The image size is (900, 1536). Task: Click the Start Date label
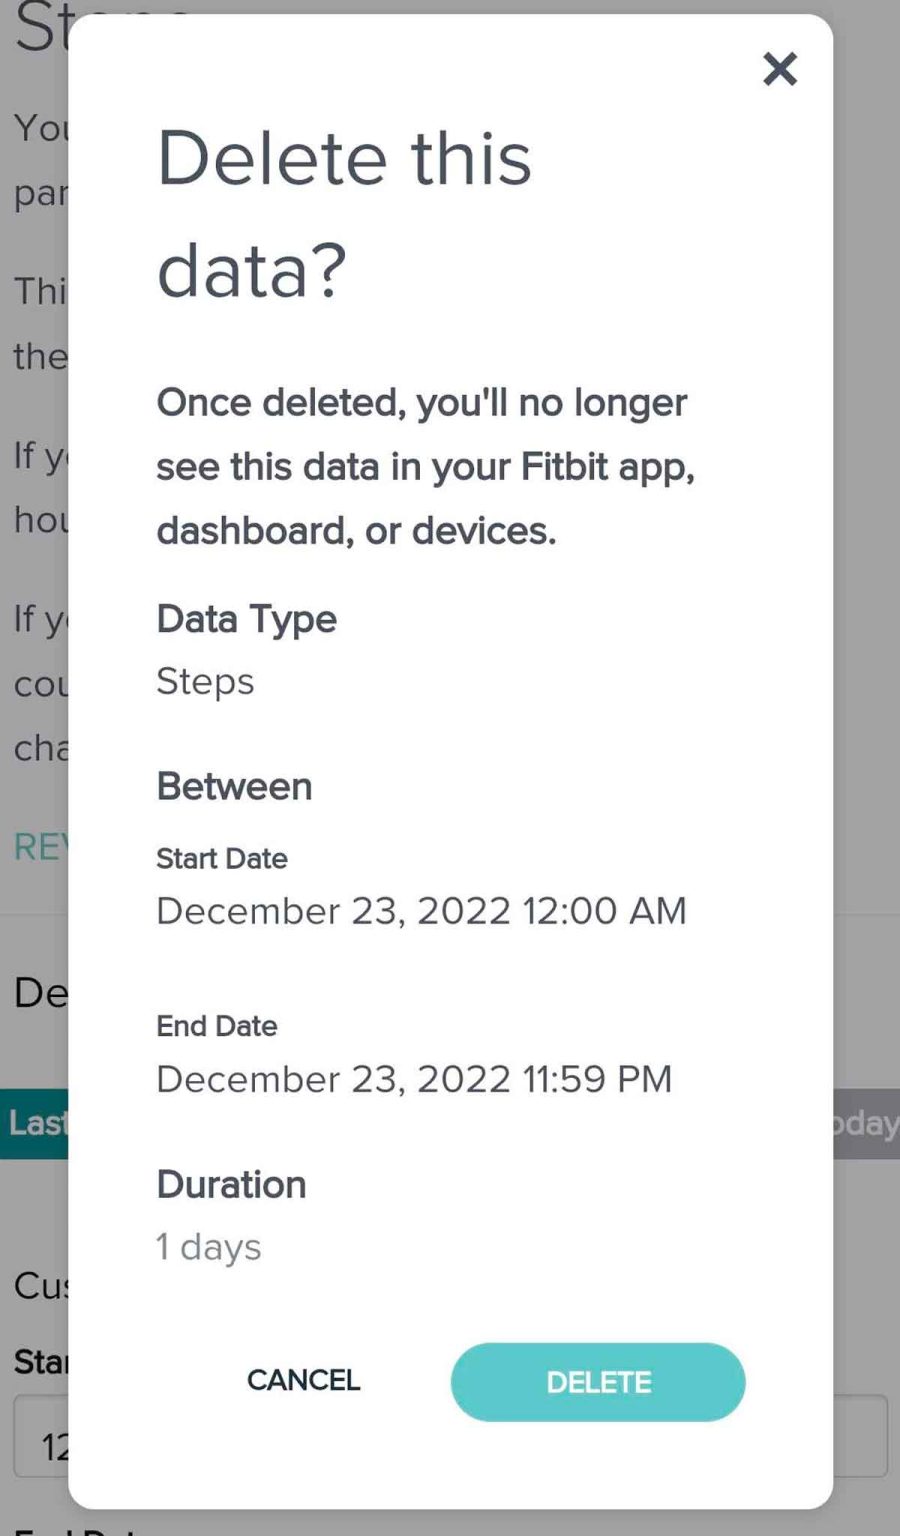221,858
